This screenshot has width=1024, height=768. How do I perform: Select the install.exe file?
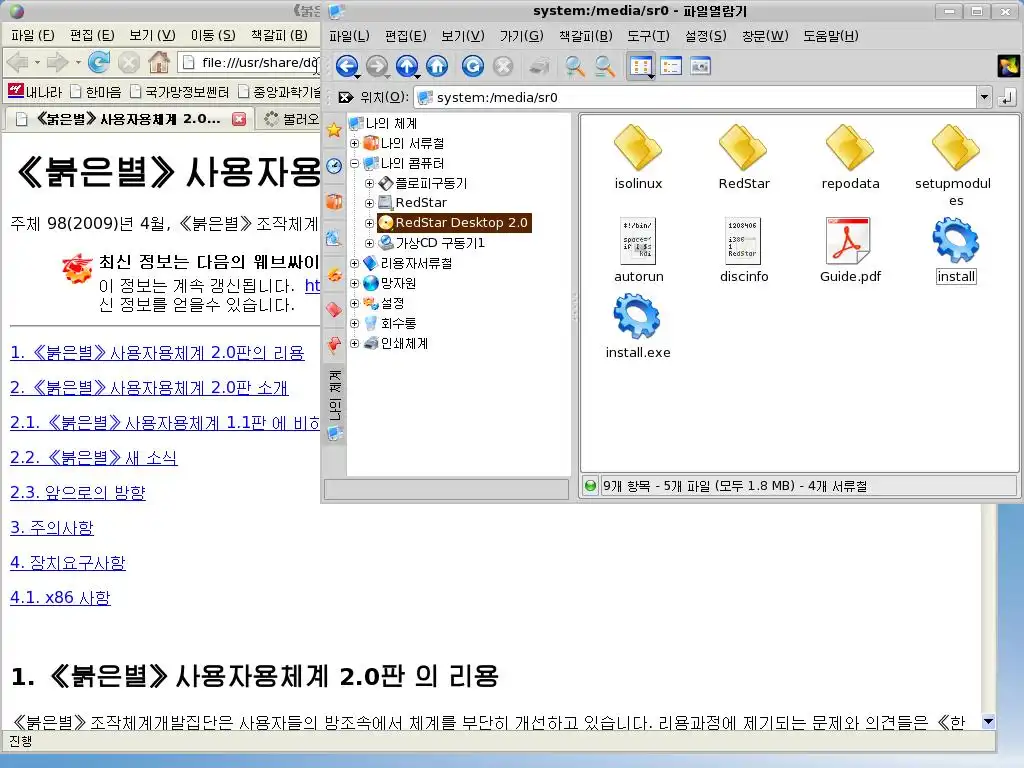[638, 326]
